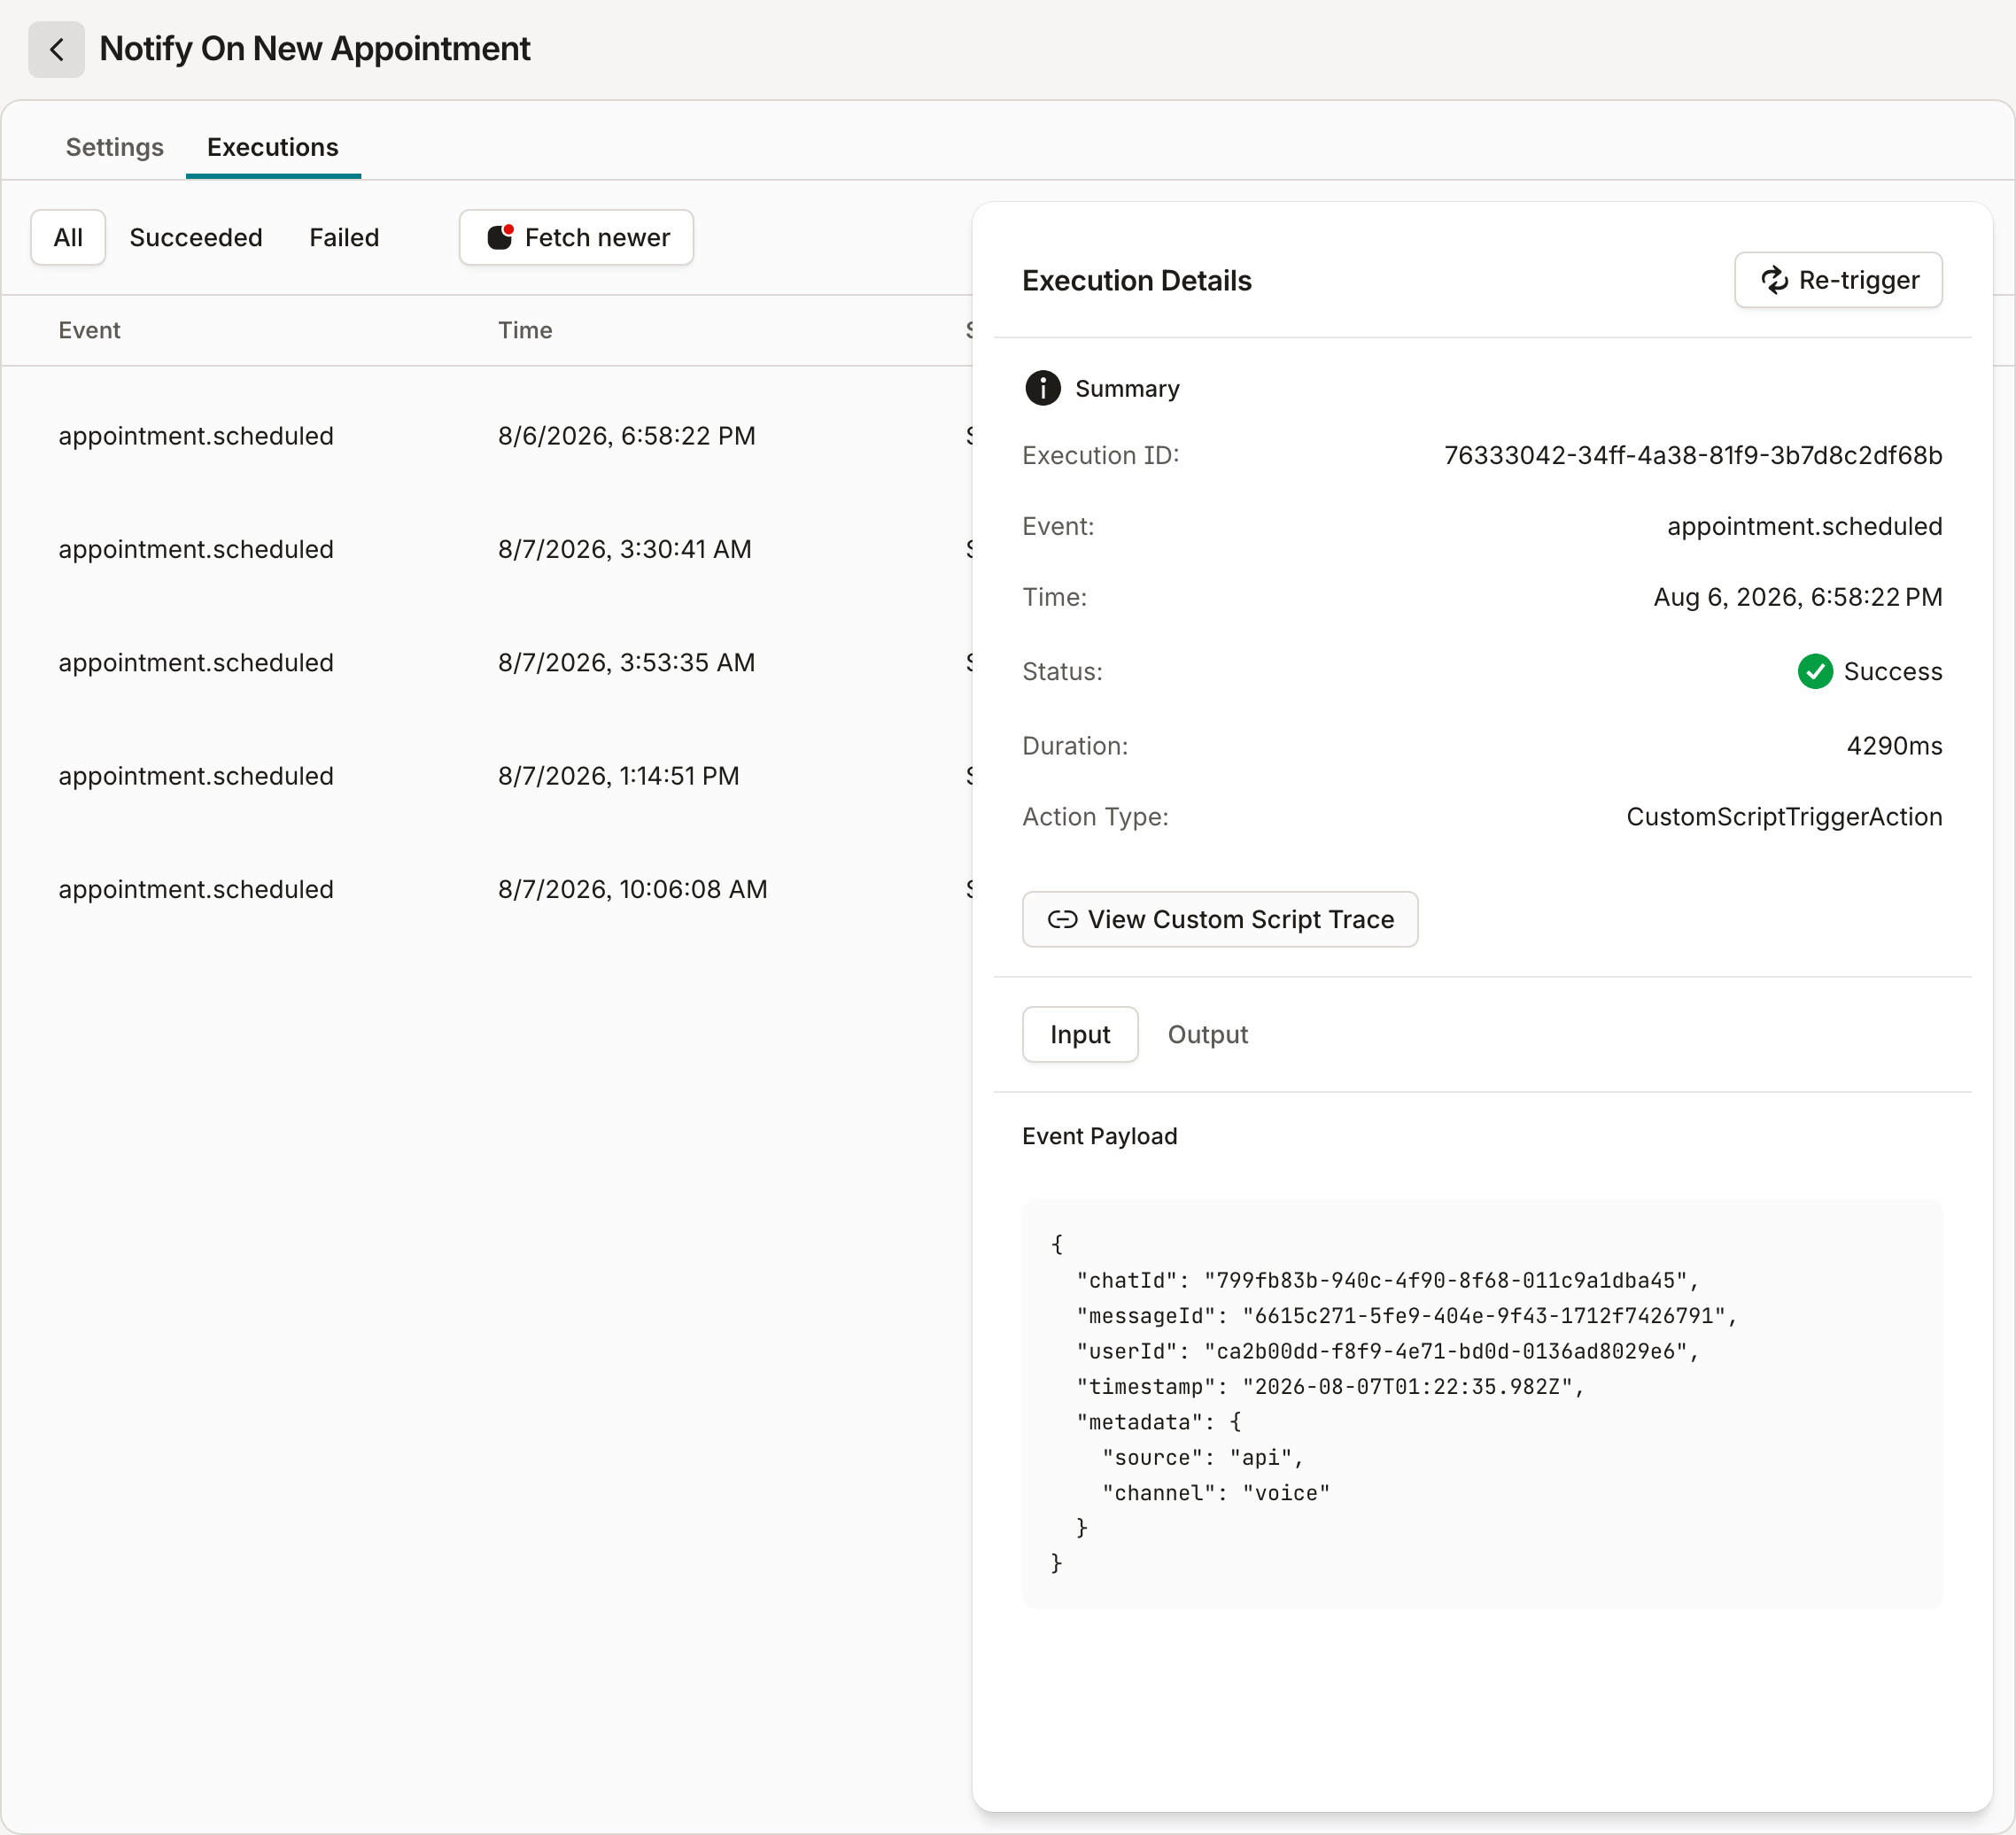Screen dimensions: 2016x1835
Task: Switch to the Output tab
Action: (1207, 1034)
